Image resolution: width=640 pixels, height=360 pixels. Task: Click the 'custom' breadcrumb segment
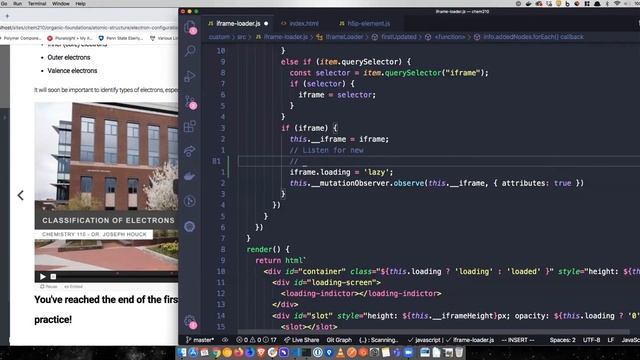[x=219, y=37]
